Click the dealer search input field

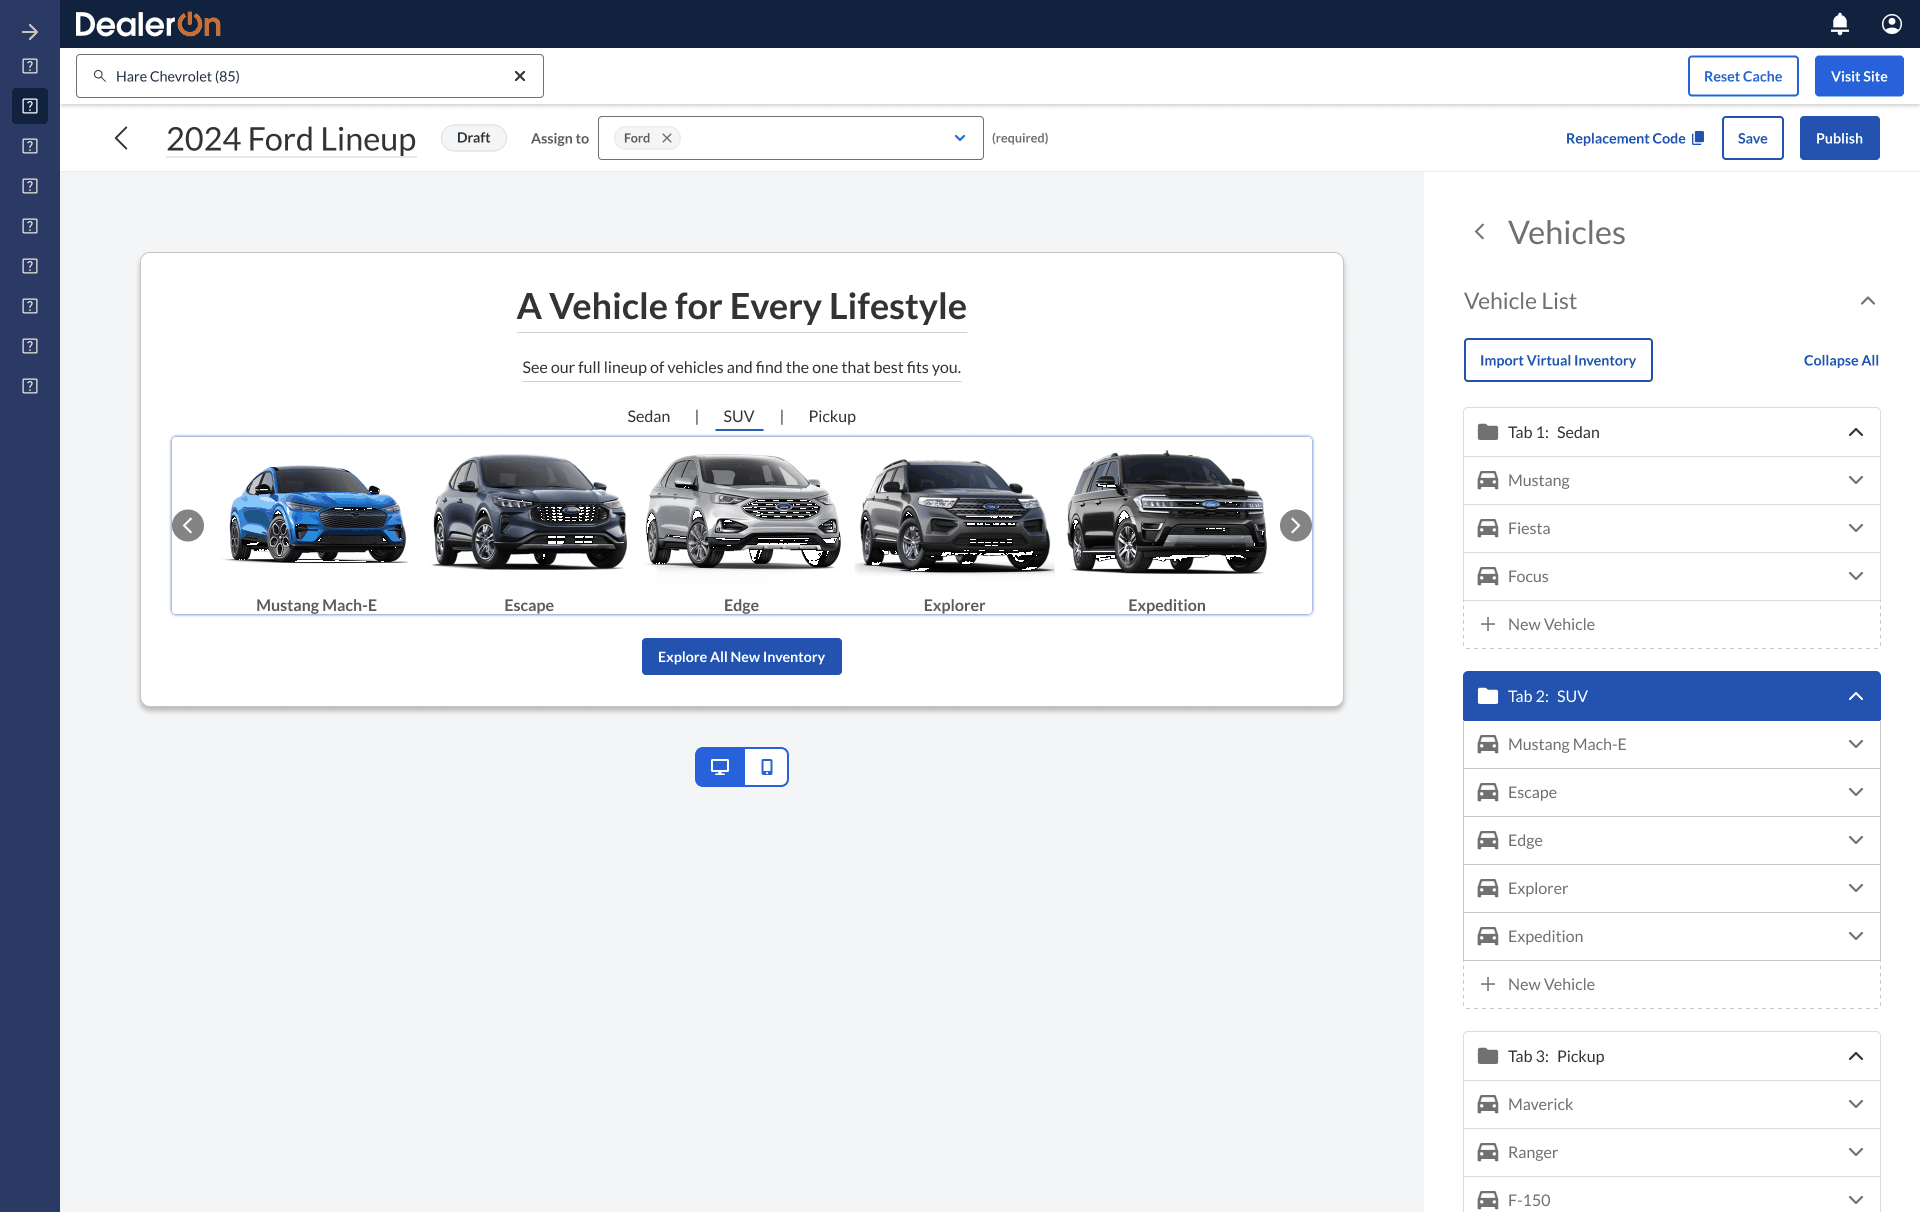coord(310,76)
